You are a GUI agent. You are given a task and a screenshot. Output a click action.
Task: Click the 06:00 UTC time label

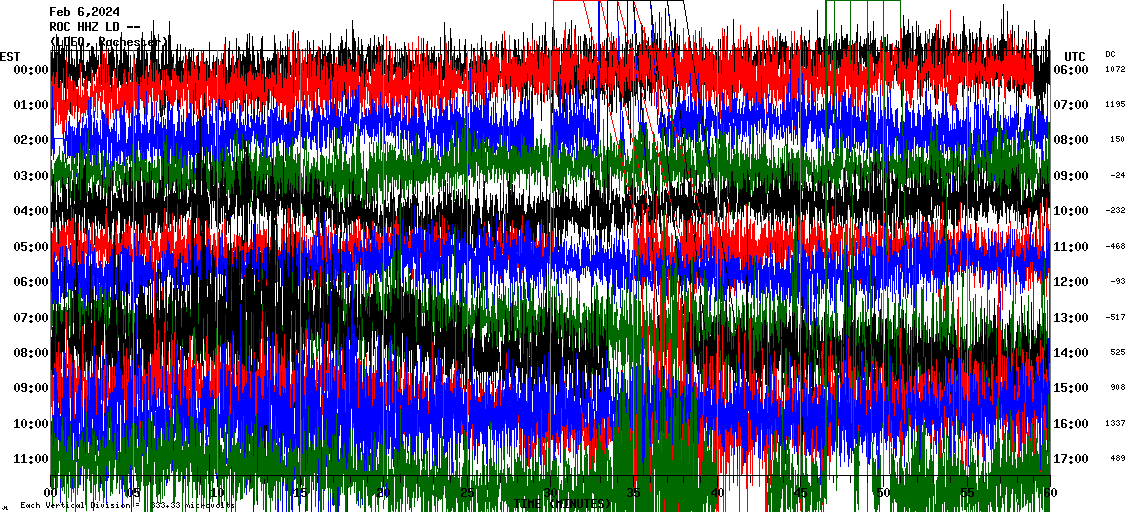click(x=1071, y=70)
